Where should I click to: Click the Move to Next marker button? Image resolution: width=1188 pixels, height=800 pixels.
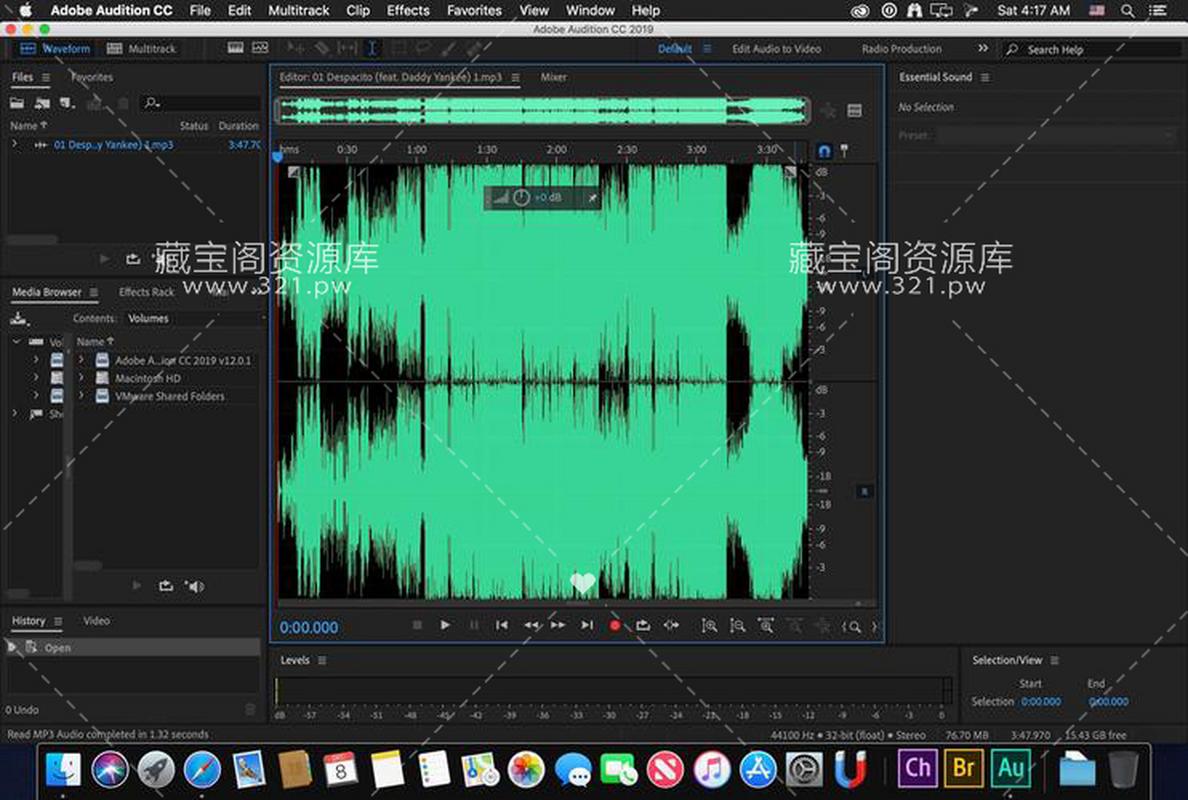[587, 625]
